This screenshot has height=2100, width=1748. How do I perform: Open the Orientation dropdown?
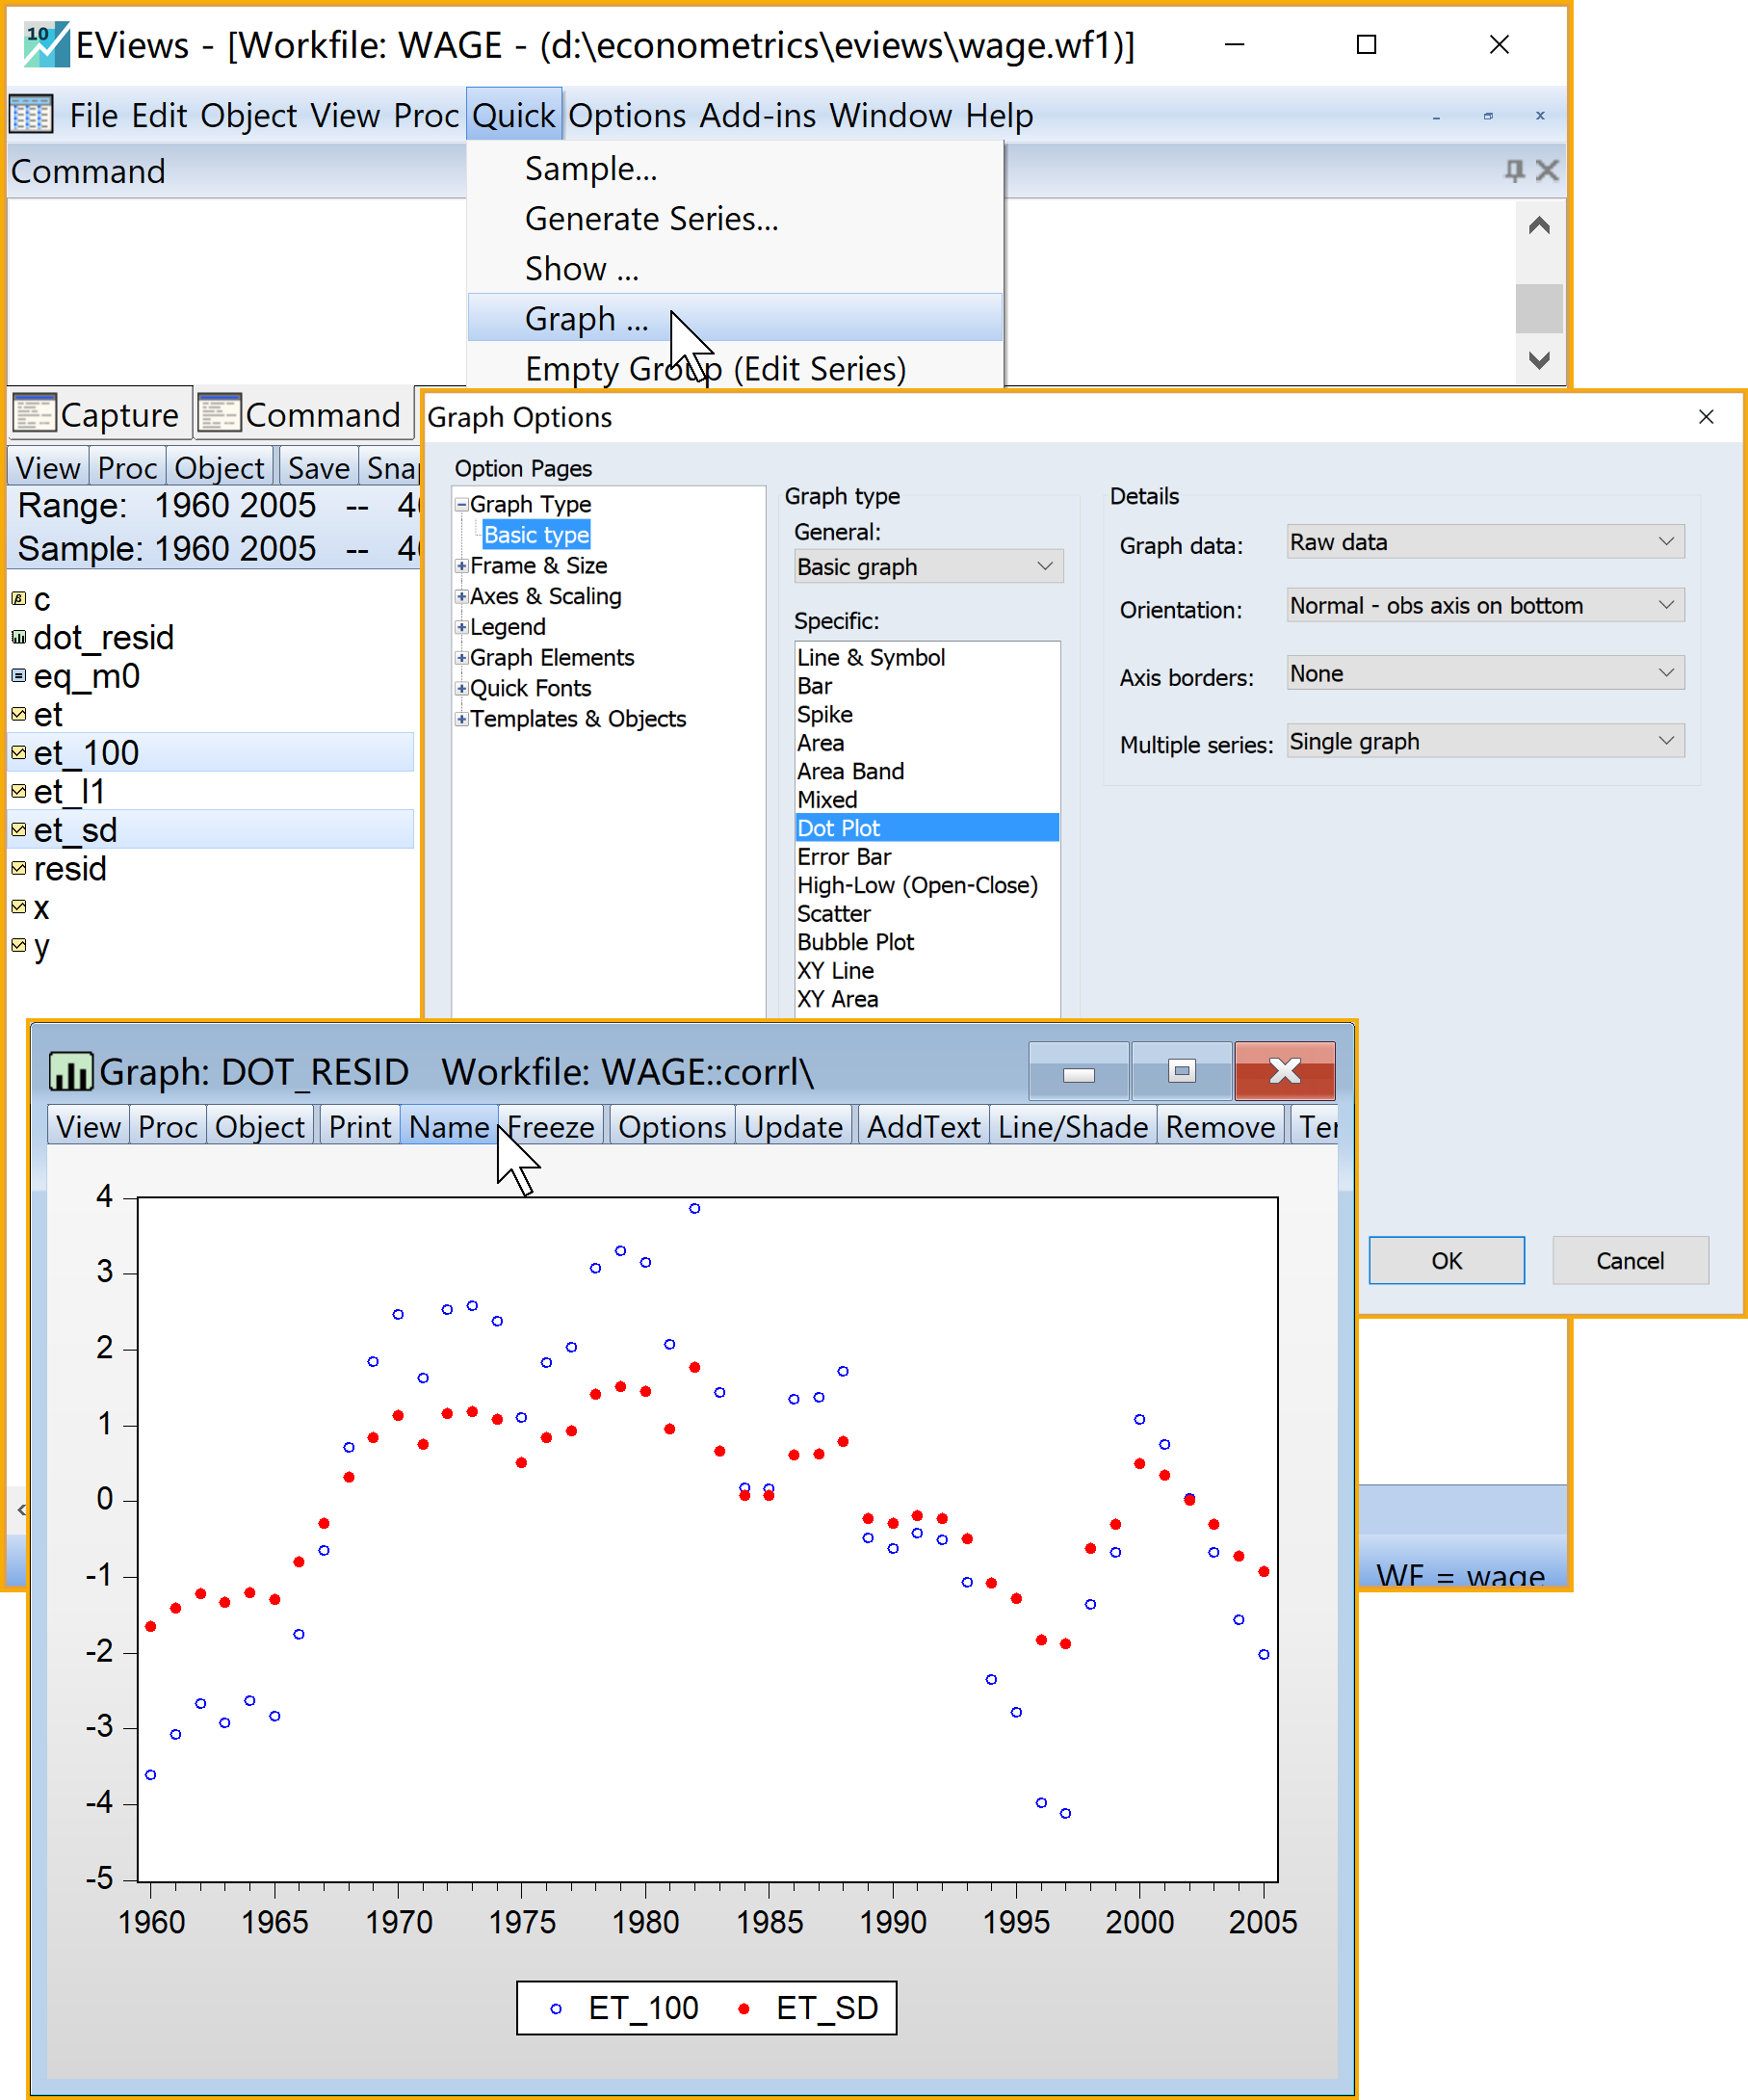point(1485,606)
